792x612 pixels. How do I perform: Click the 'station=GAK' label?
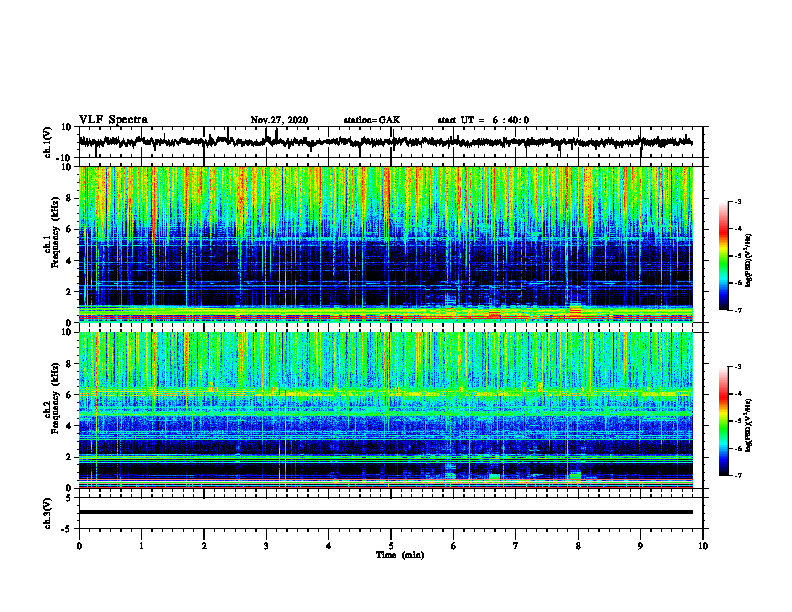point(372,120)
